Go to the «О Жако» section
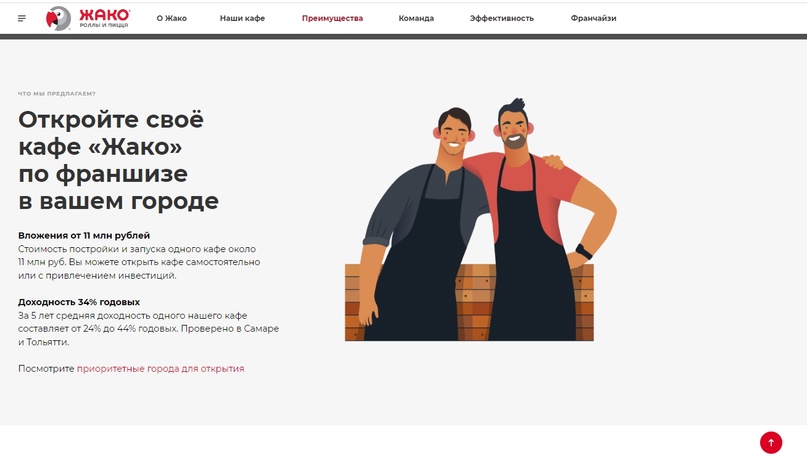807x471 pixels. 171,18
